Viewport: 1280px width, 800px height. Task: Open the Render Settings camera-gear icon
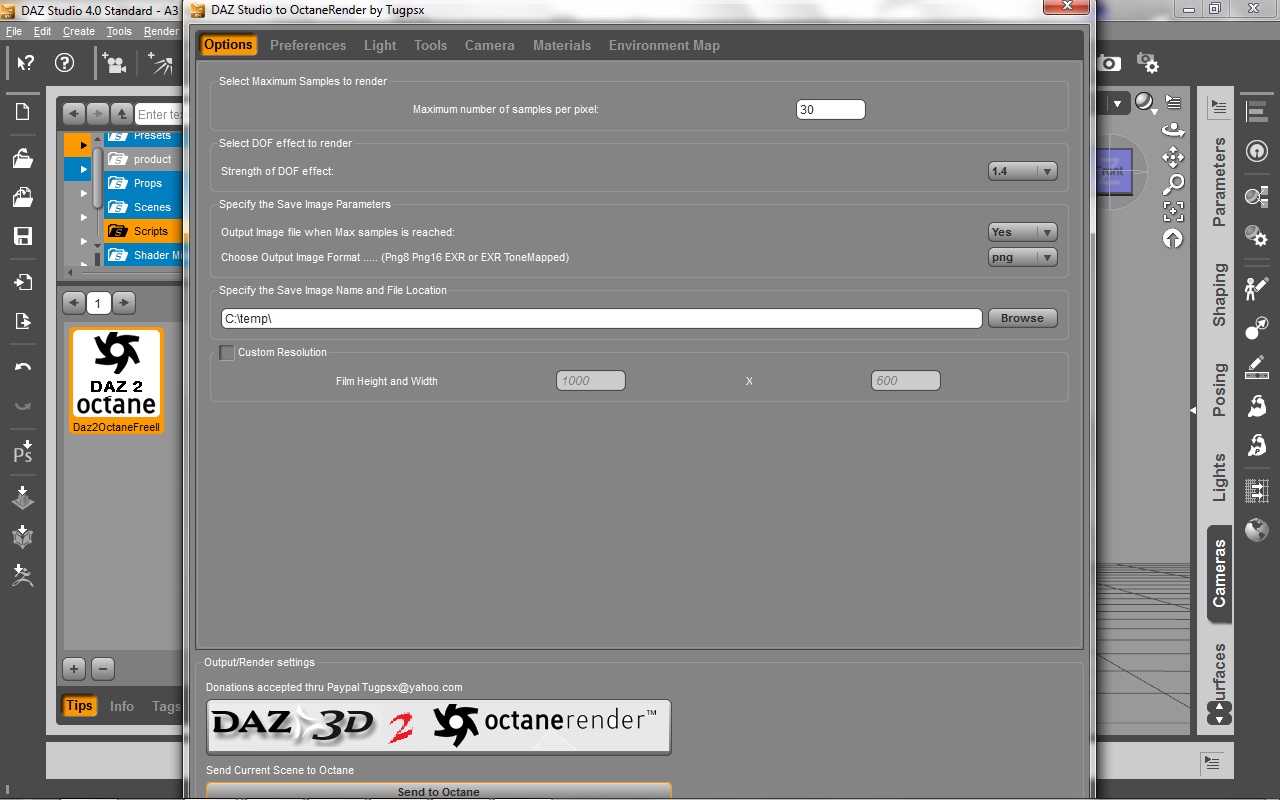1148,64
